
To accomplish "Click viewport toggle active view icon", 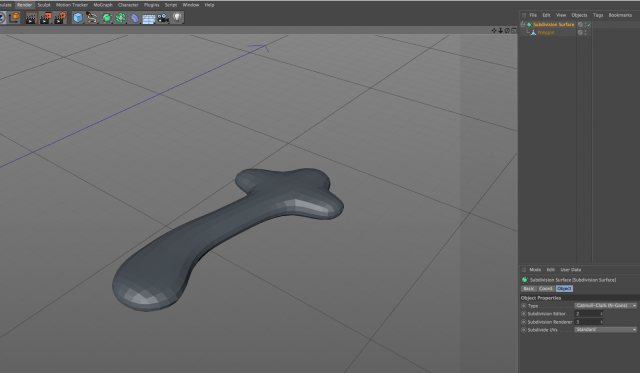I will click(x=513, y=31).
